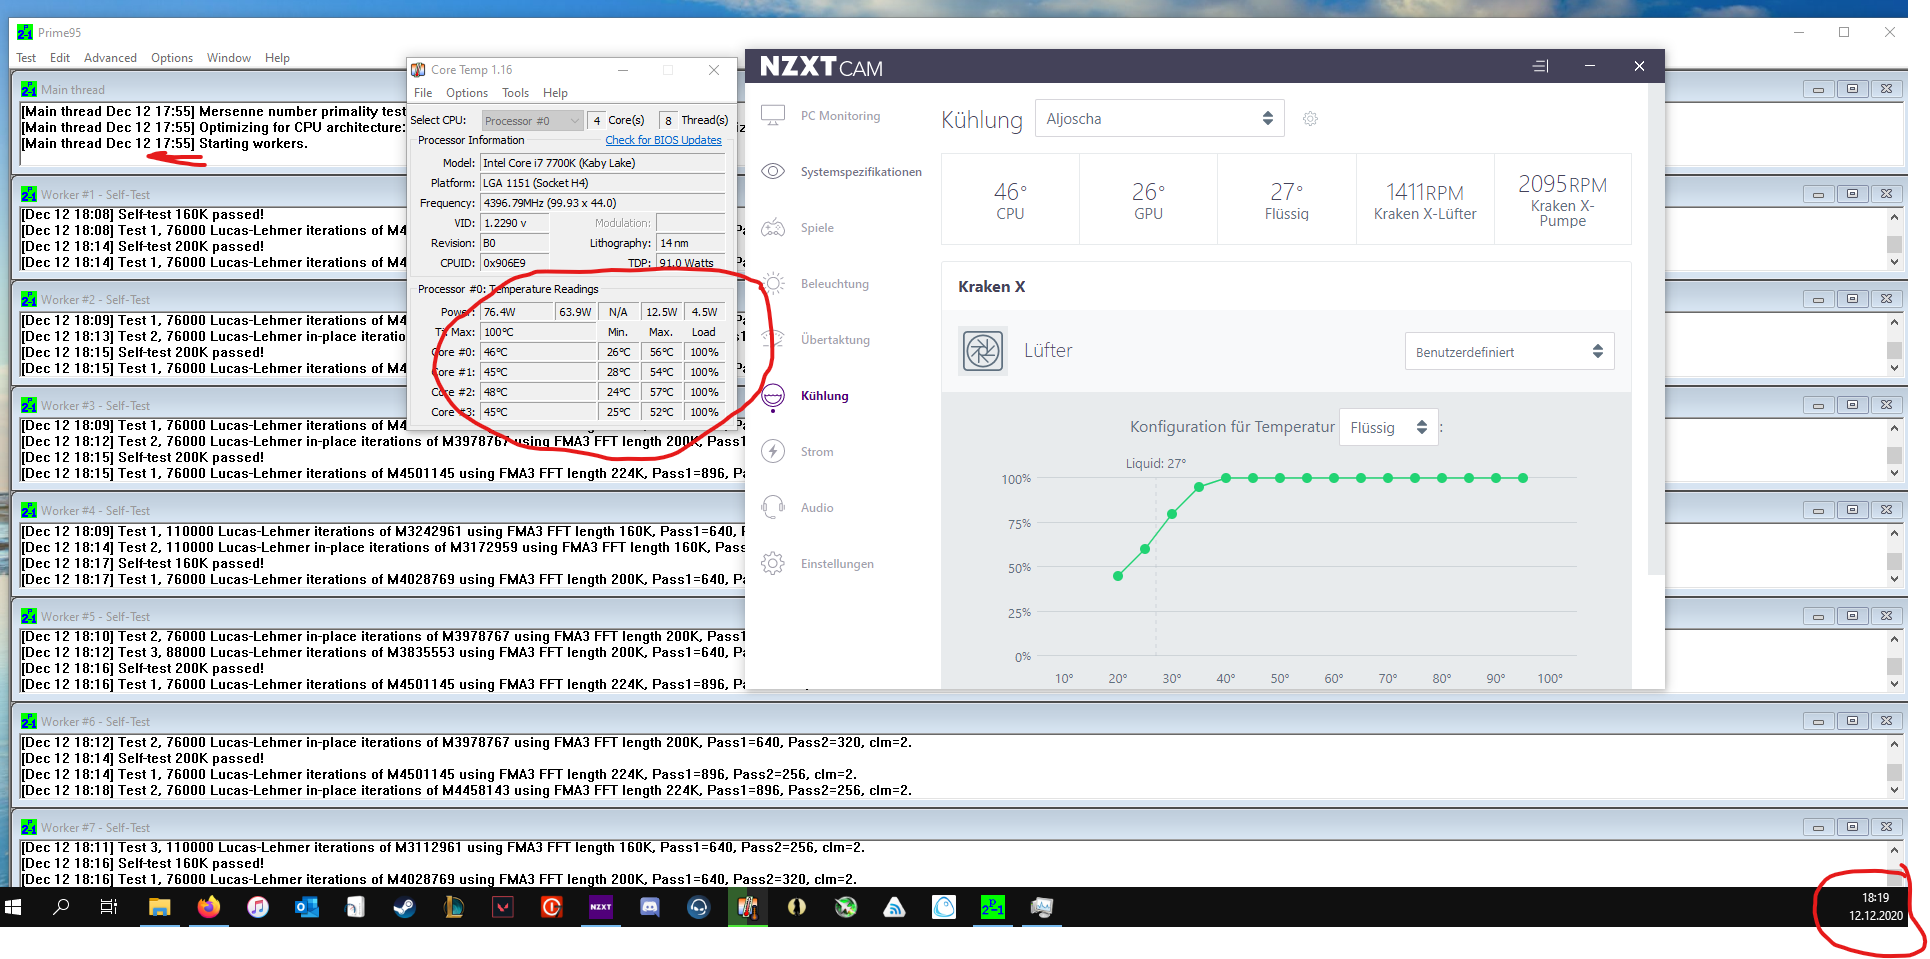Click Check for BIOS Updates link
Viewport: 1930px width, 959px height.
(663, 140)
